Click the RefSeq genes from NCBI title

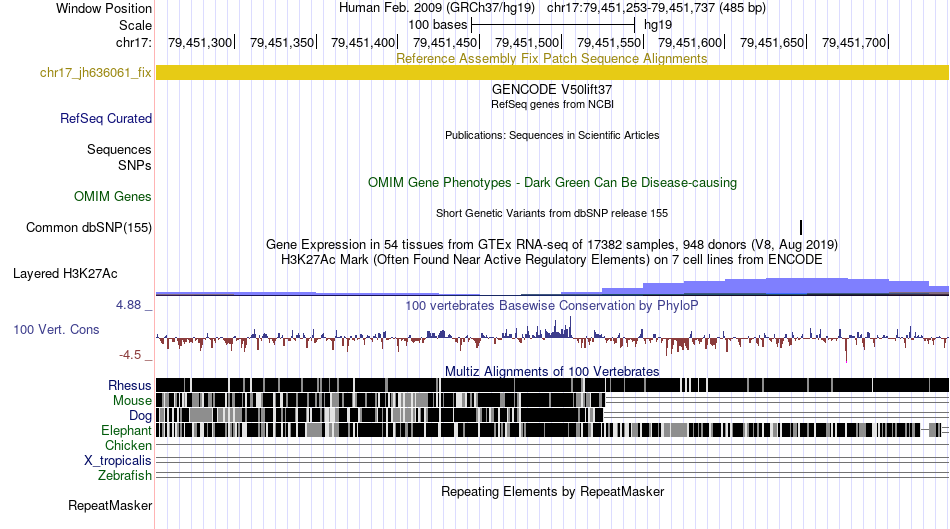552,104
